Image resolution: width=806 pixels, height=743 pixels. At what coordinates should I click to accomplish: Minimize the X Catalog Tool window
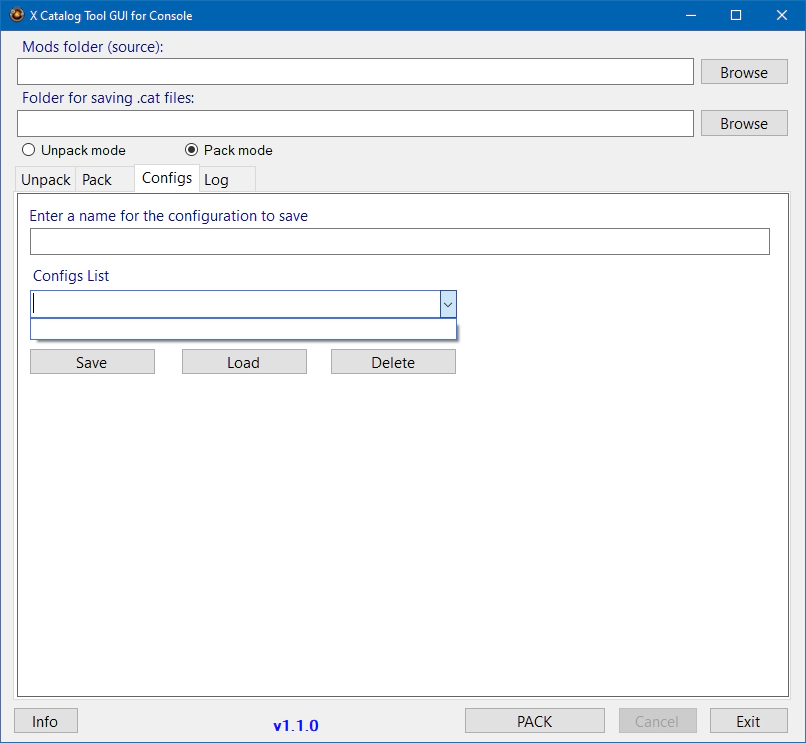coord(690,15)
